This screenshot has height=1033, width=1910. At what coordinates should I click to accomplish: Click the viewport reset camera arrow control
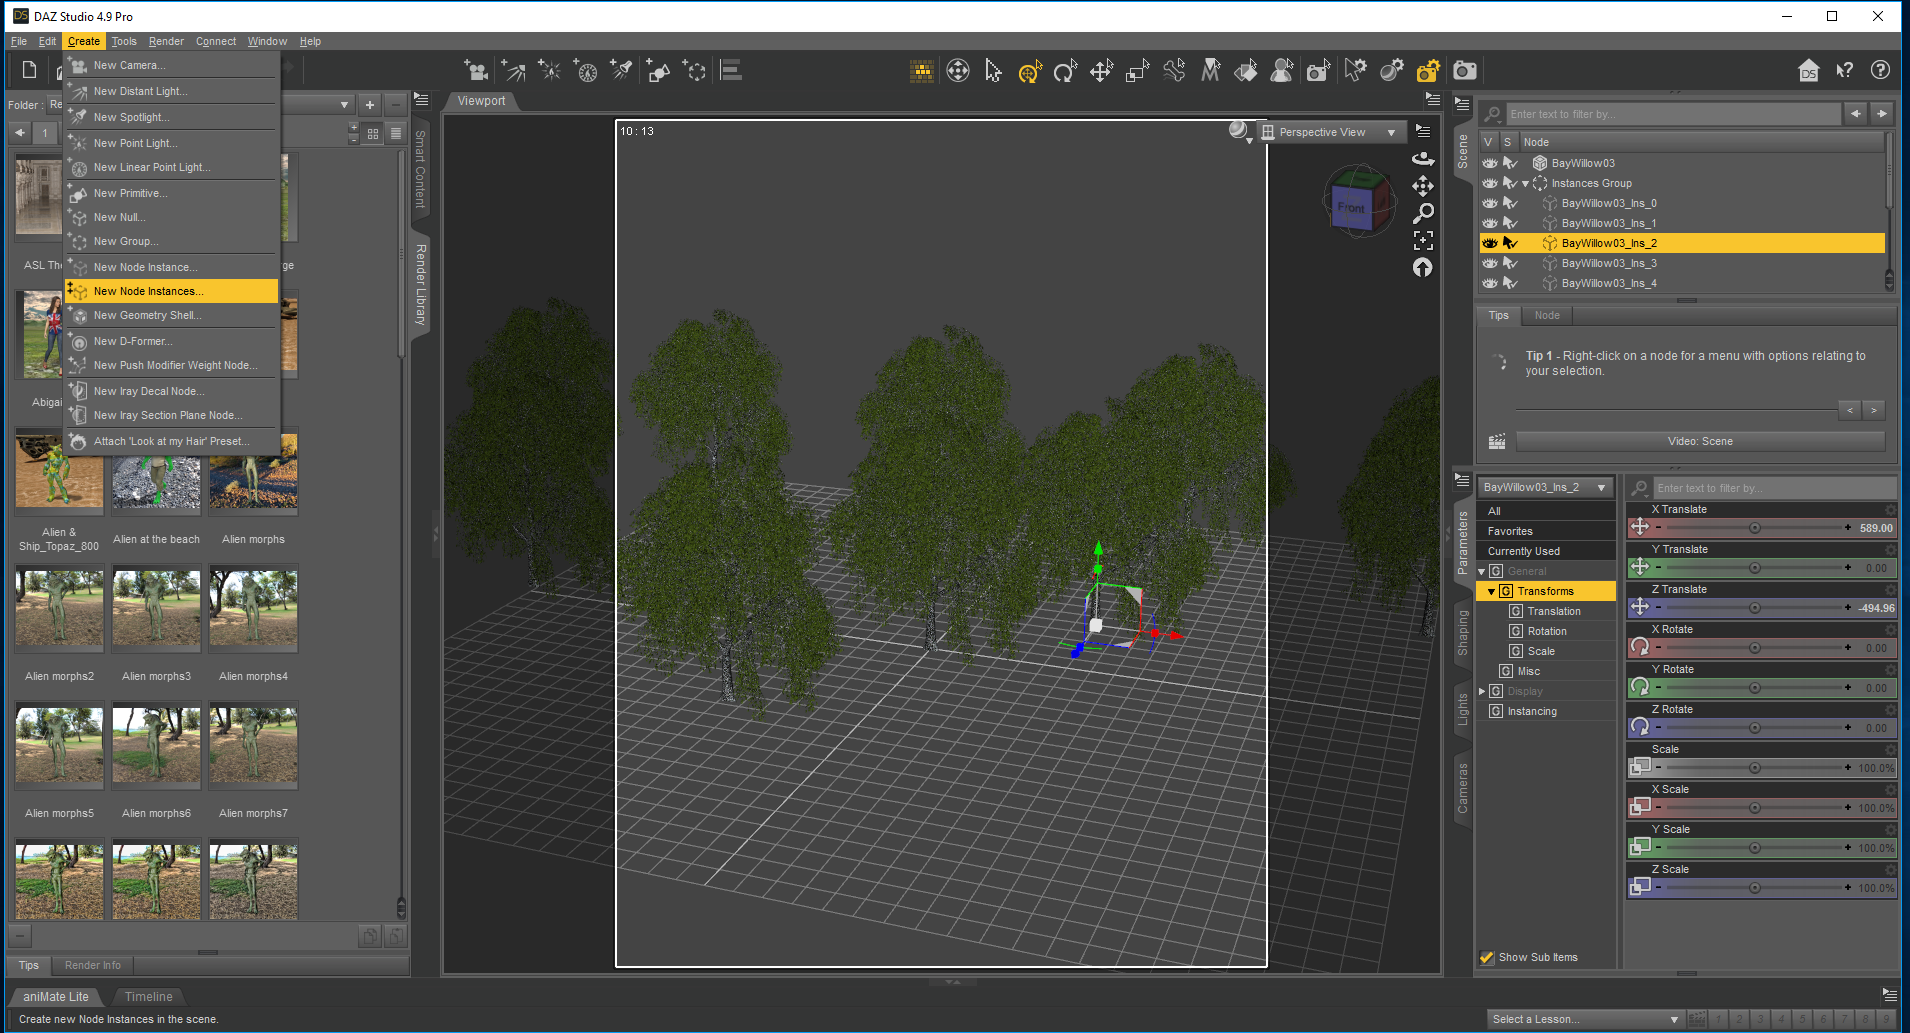[x=1423, y=267]
